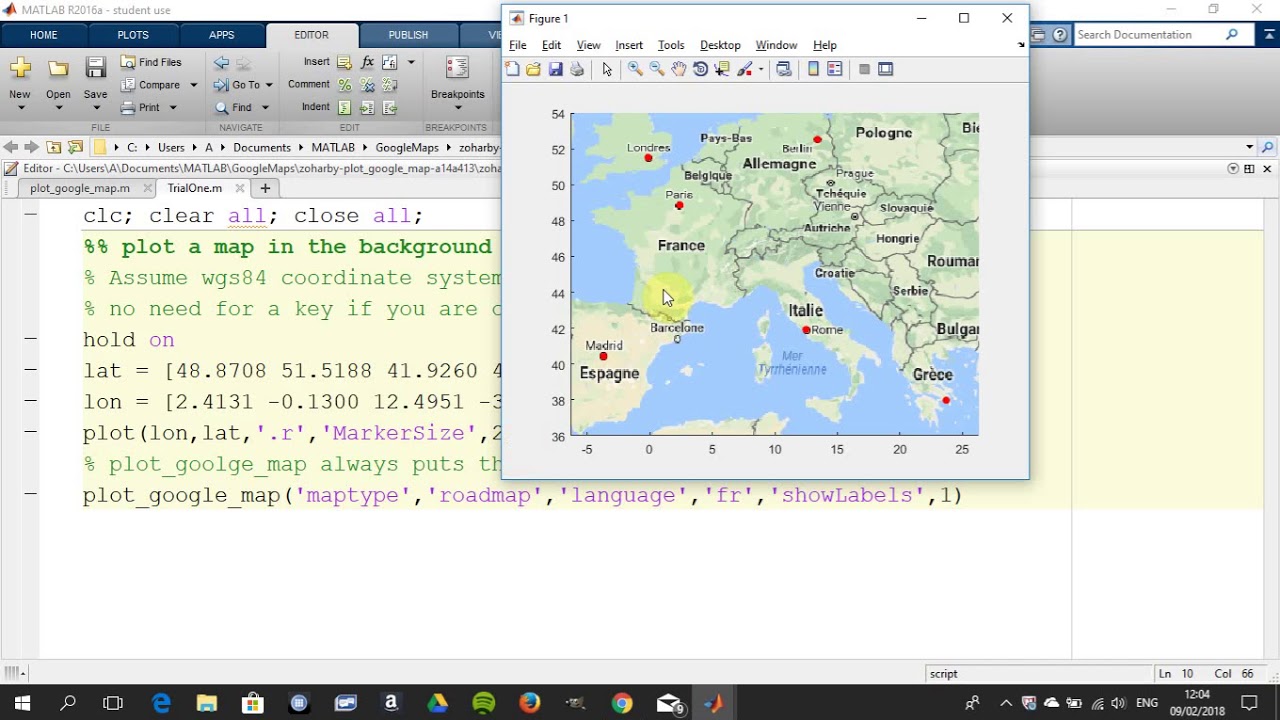This screenshot has height=720, width=1280.
Task: Click the Link Plot icon
Action: pos(784,69)
